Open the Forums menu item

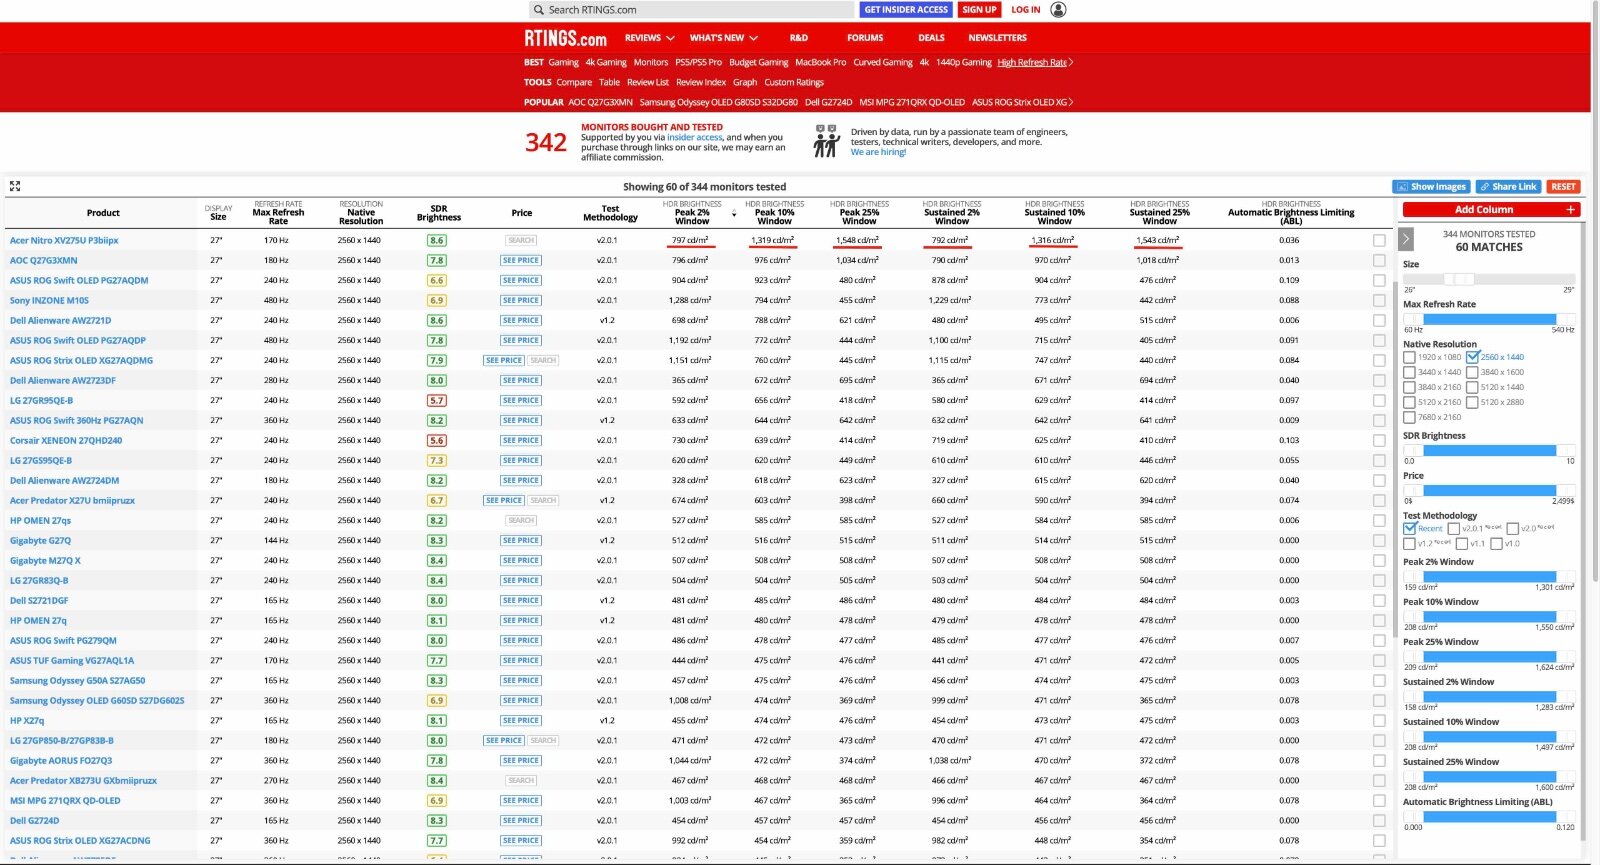(x=865, y=38)
